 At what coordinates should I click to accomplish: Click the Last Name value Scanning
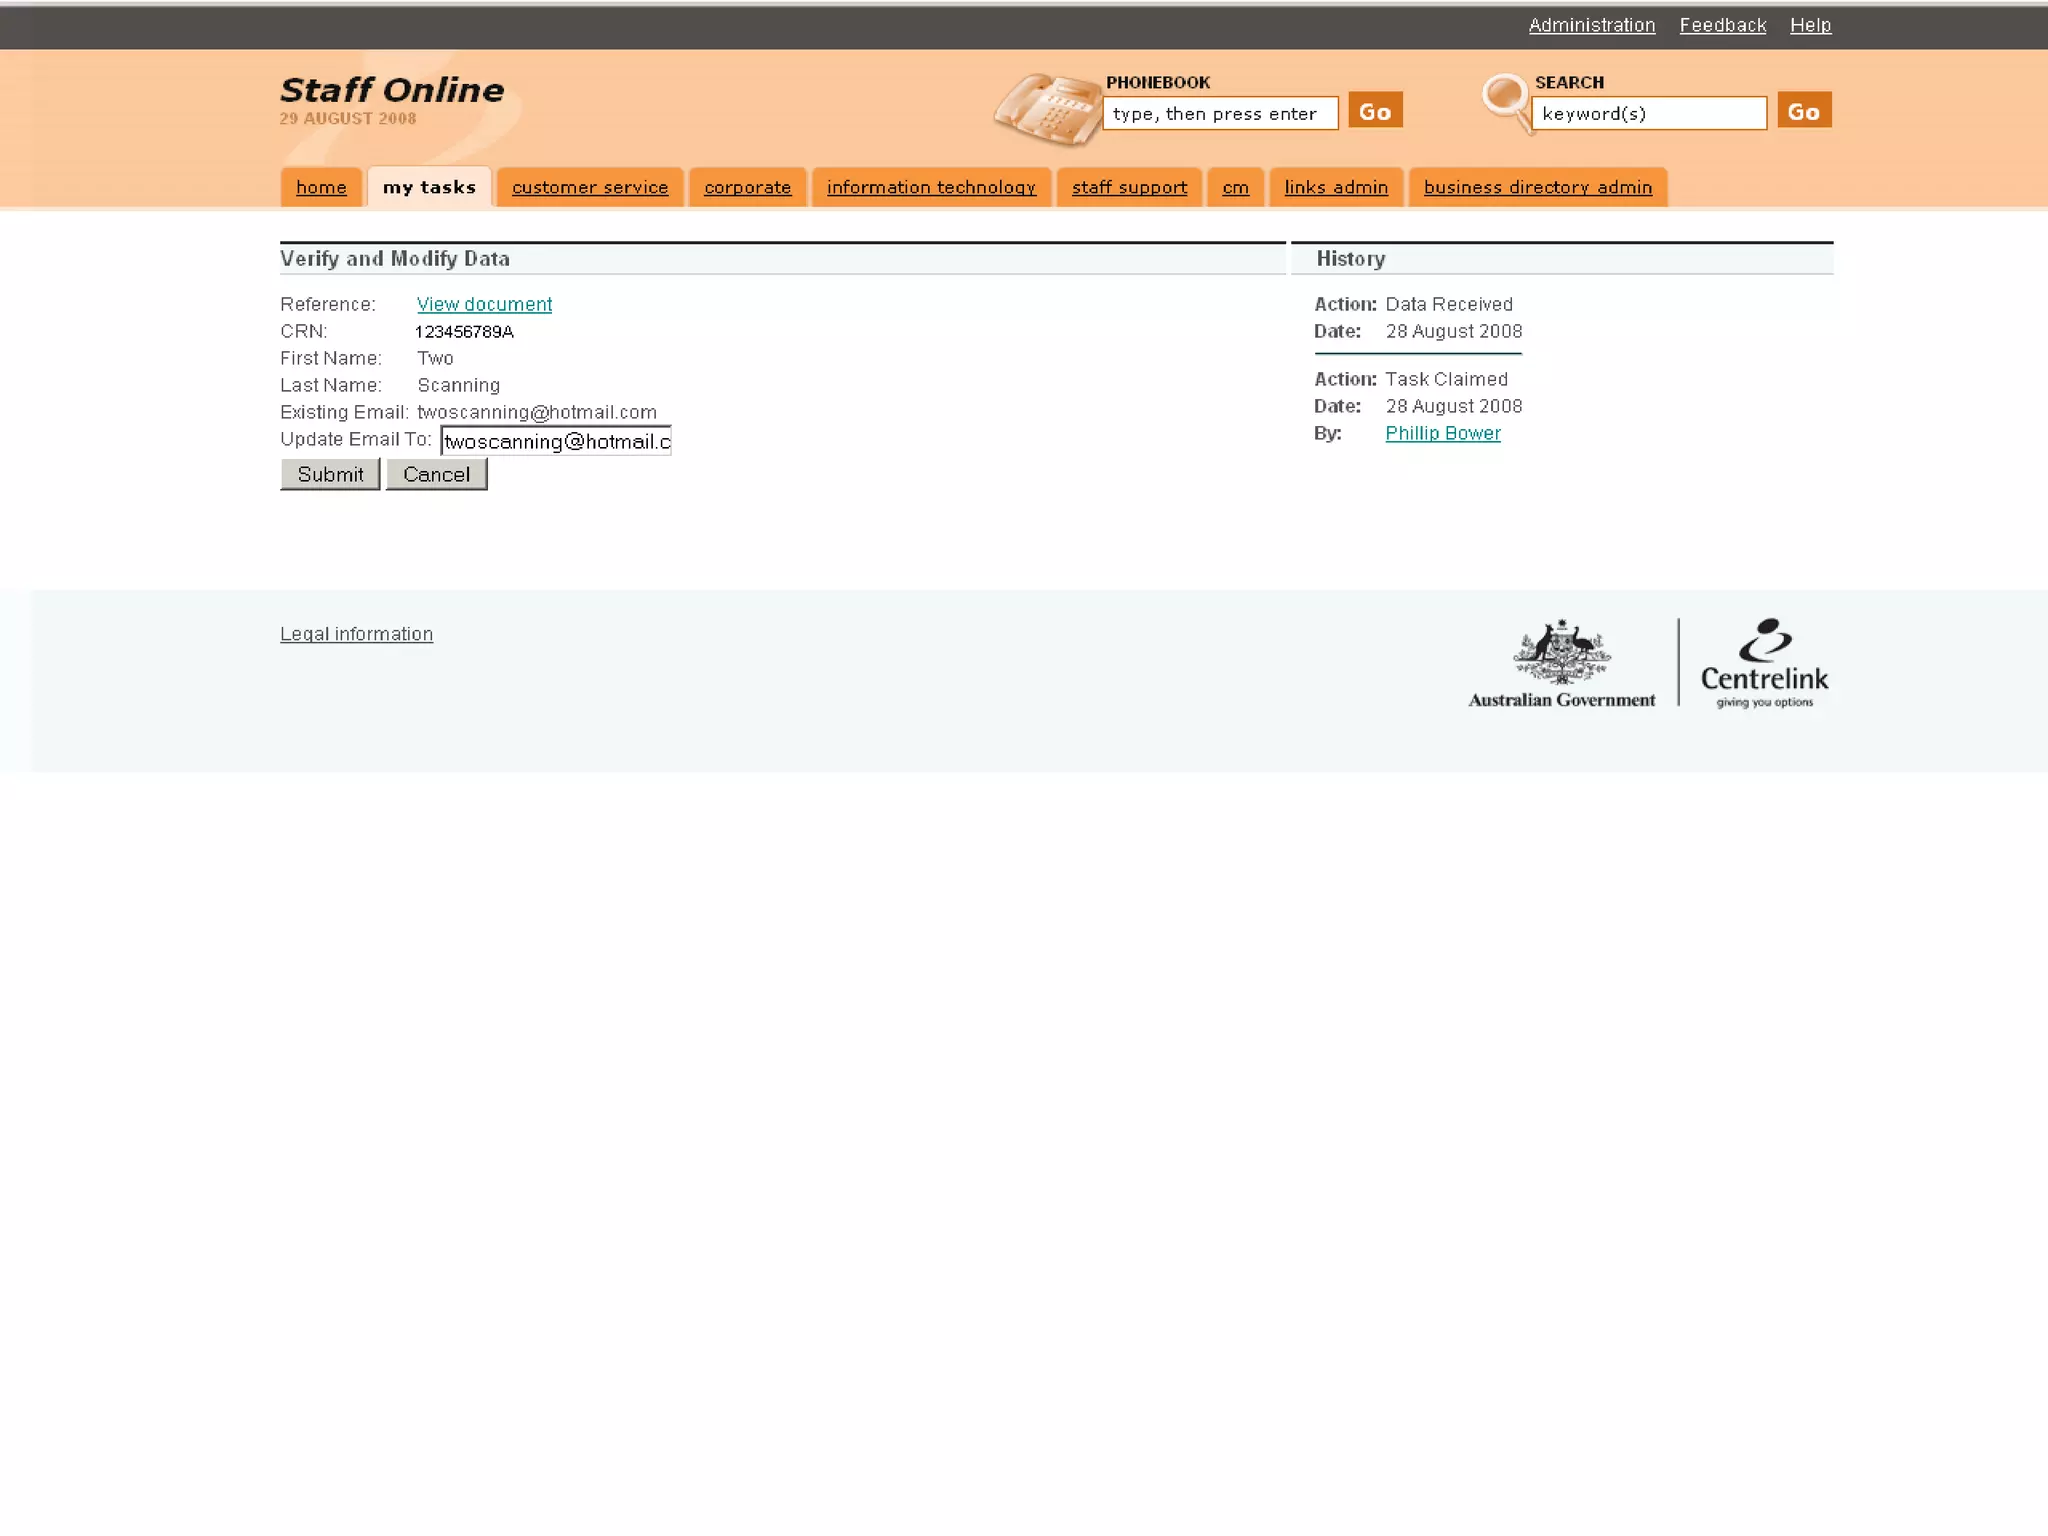[458, 385]
